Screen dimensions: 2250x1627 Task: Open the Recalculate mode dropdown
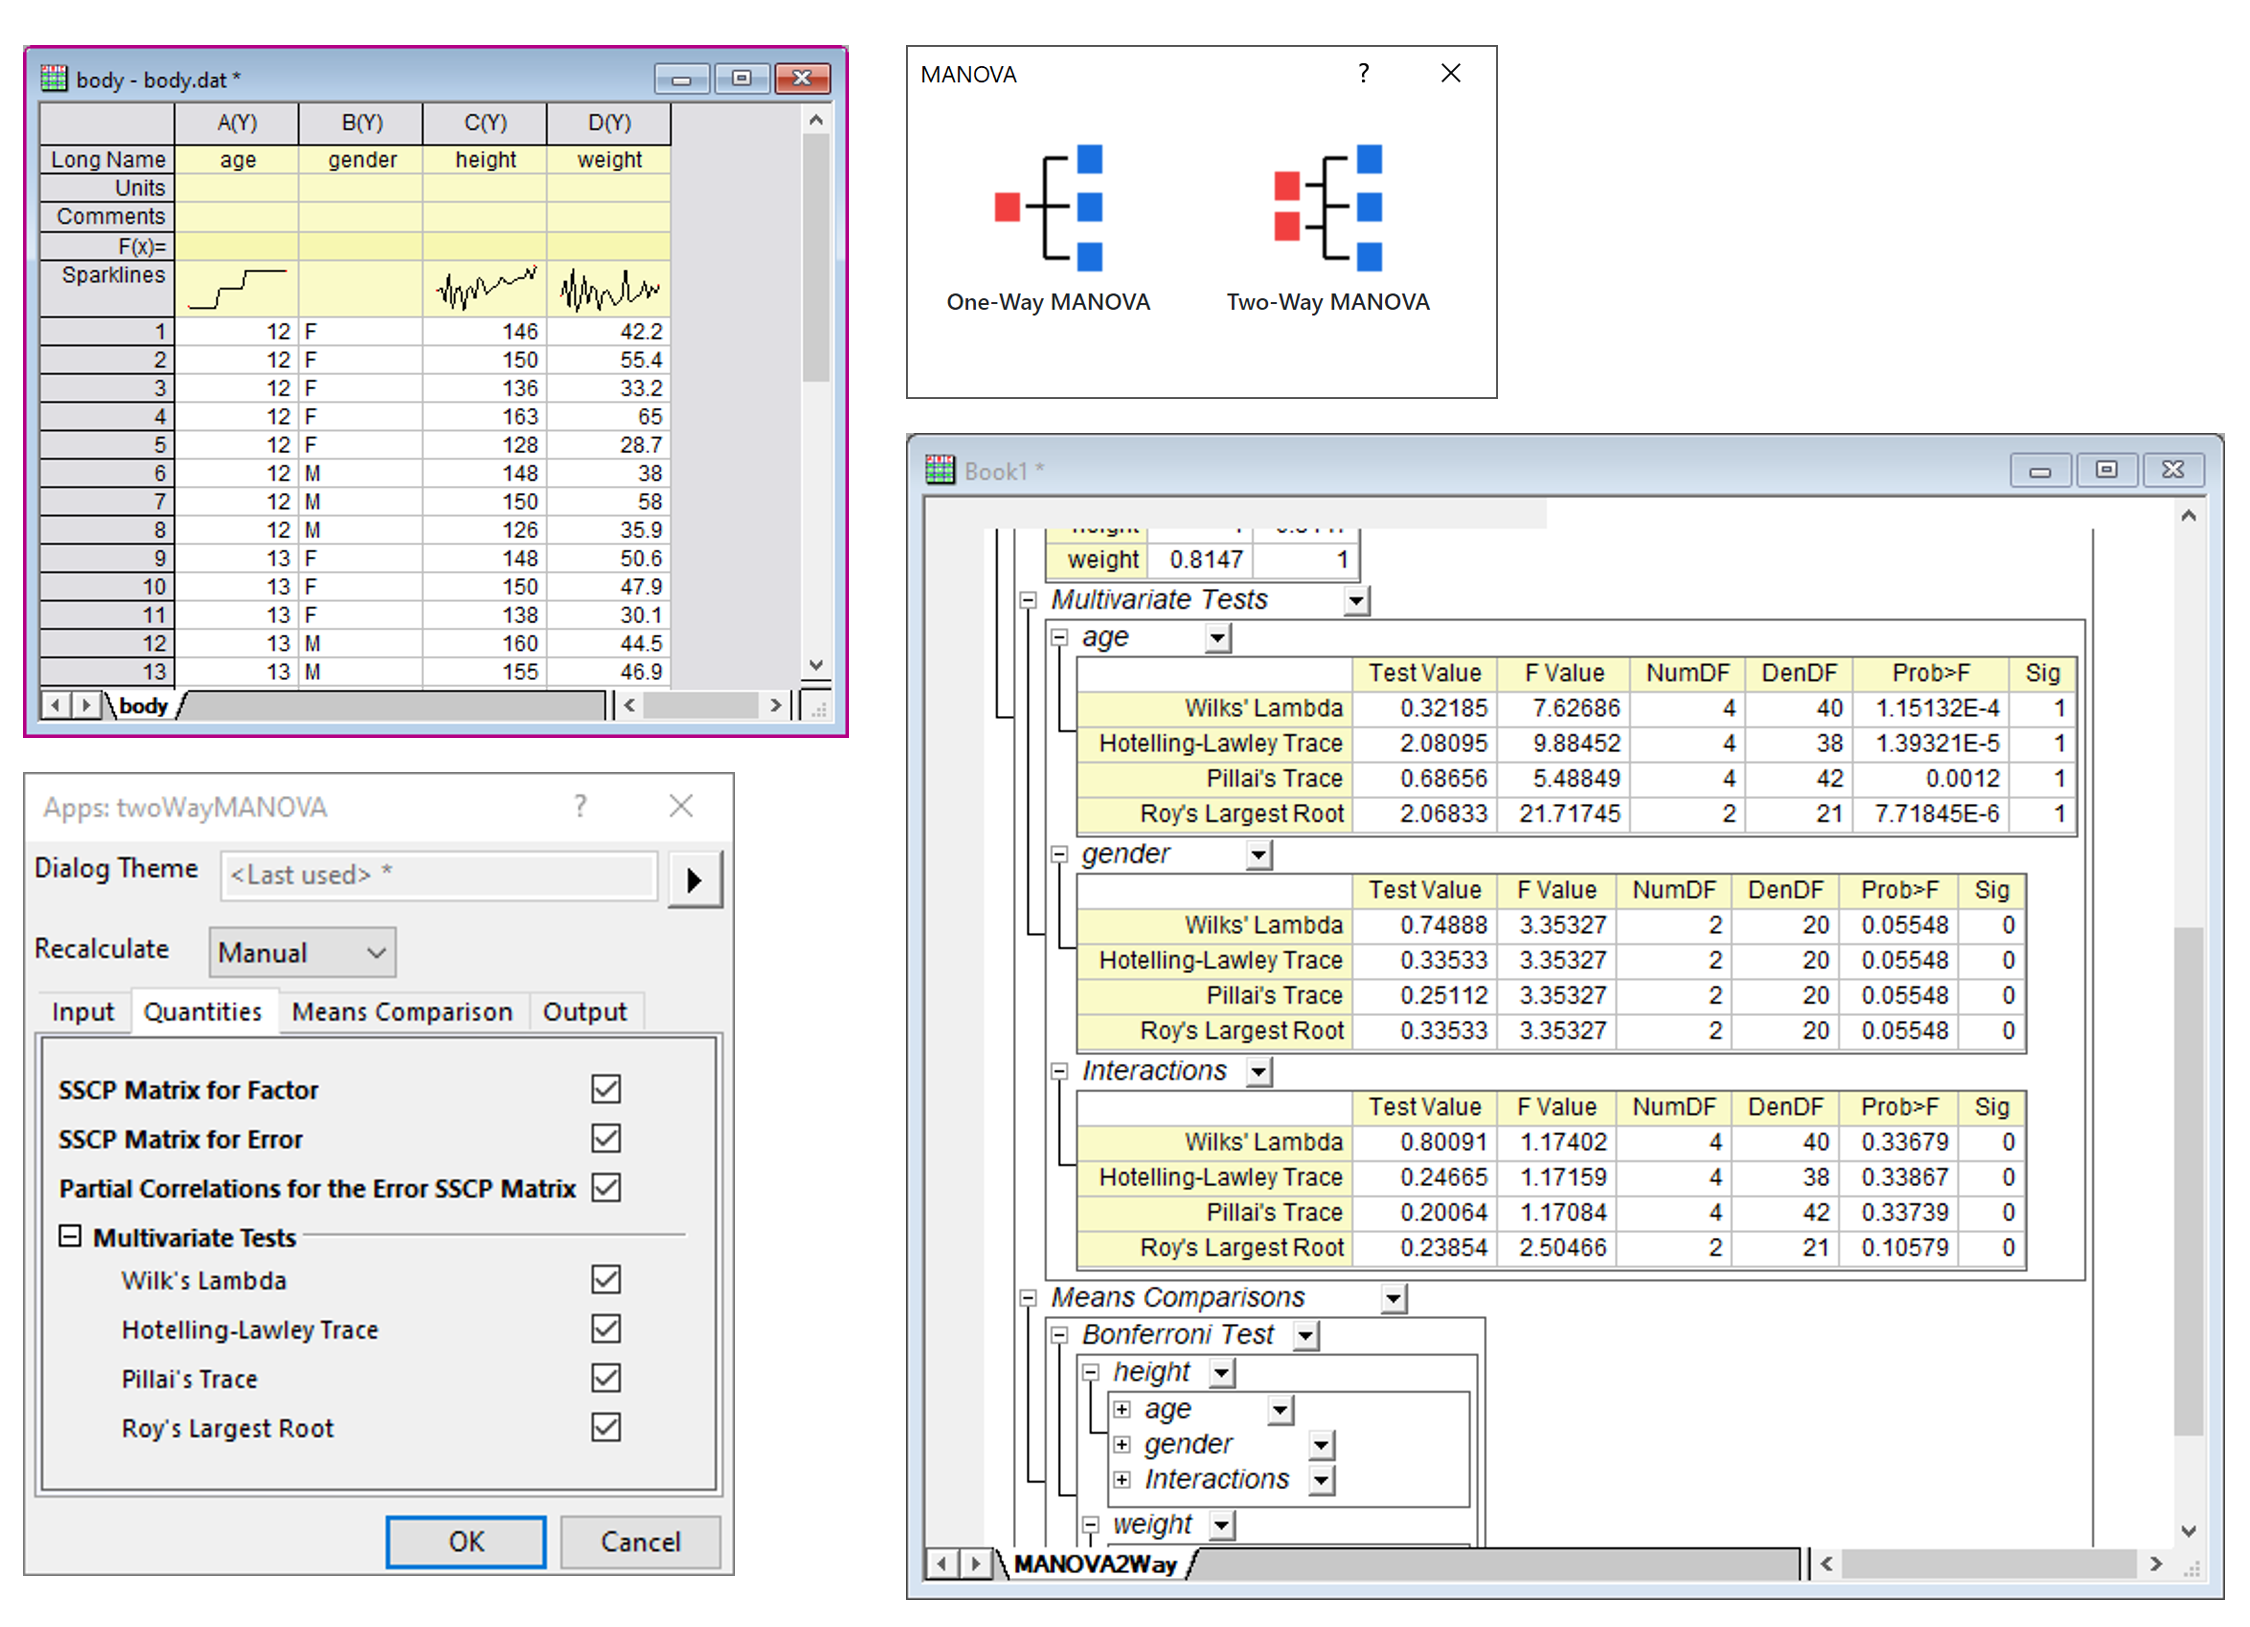302,952
